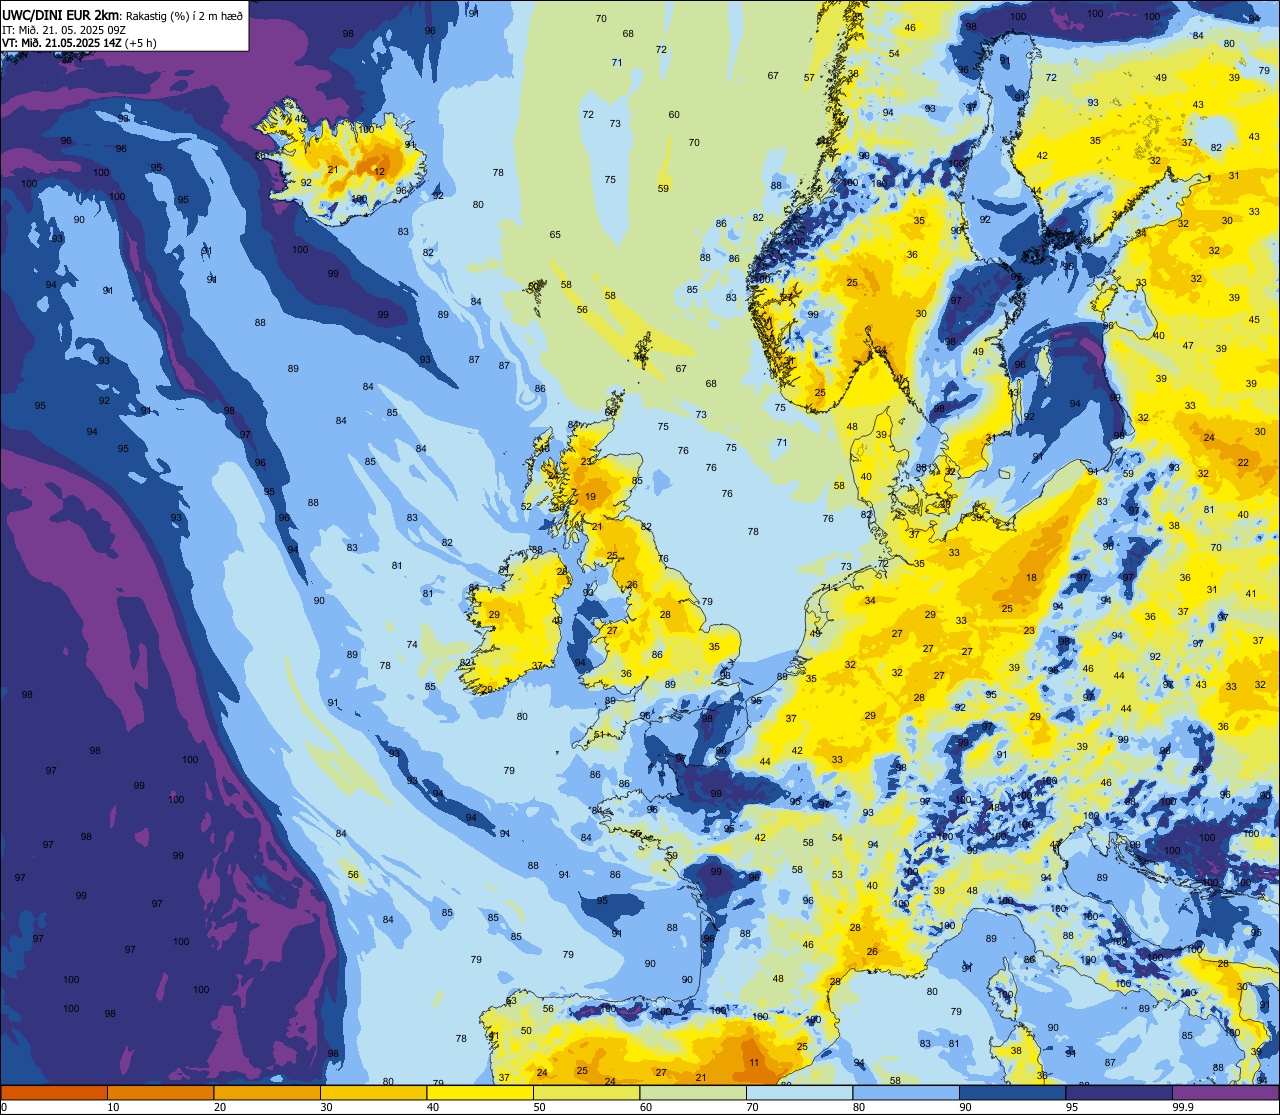Click the parameter label Rakastig (%) í 2 m hæð

pos(184,15)
